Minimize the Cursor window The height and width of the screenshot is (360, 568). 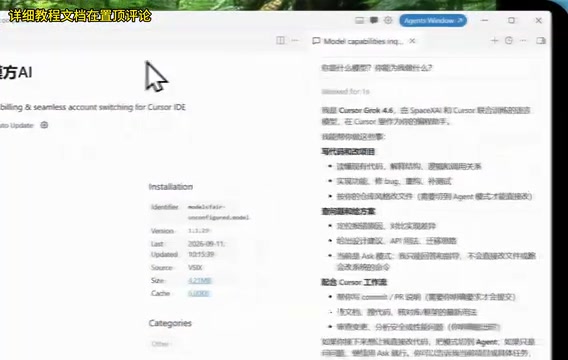tap(484, 20)
